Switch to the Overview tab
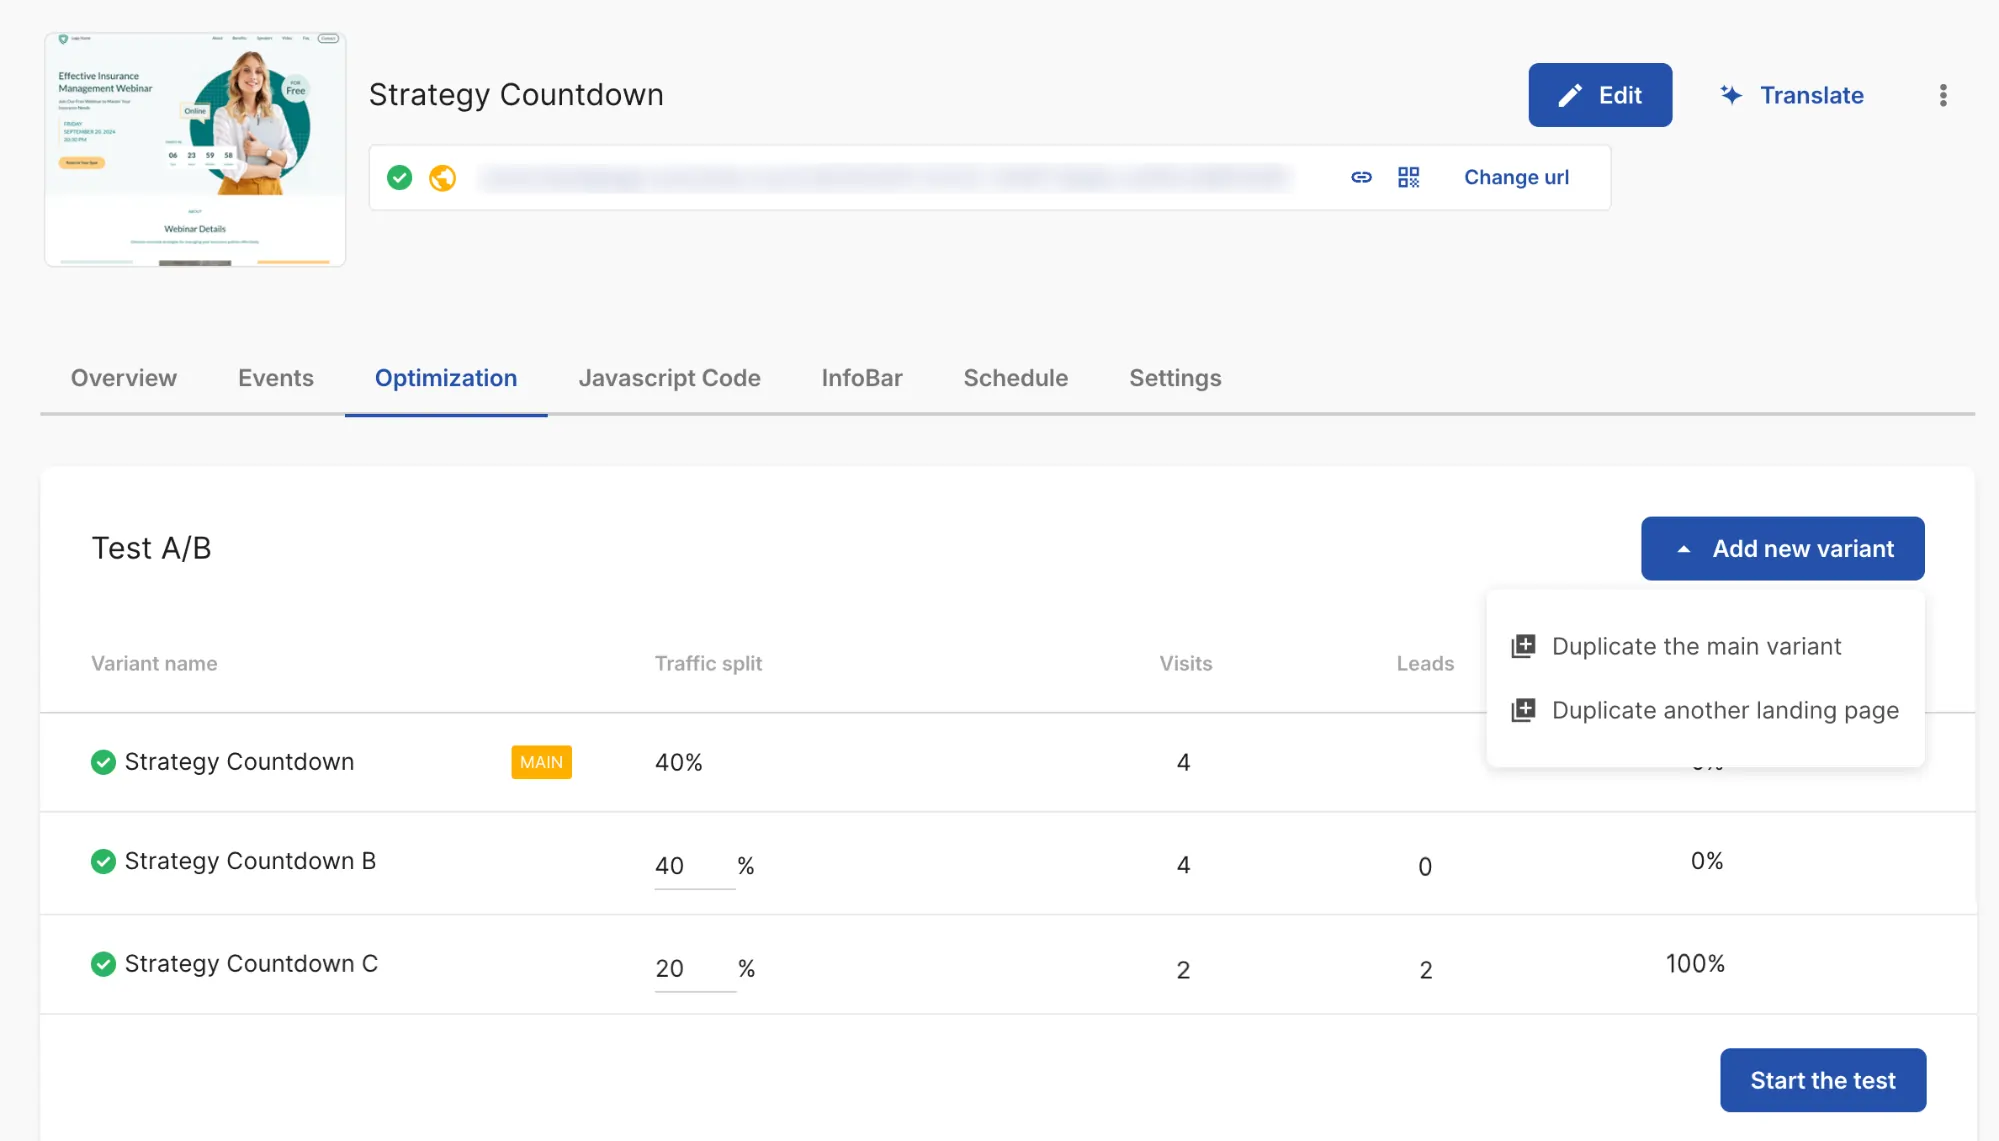Viewport: 1999px width, 1141px height. point(123,378)
